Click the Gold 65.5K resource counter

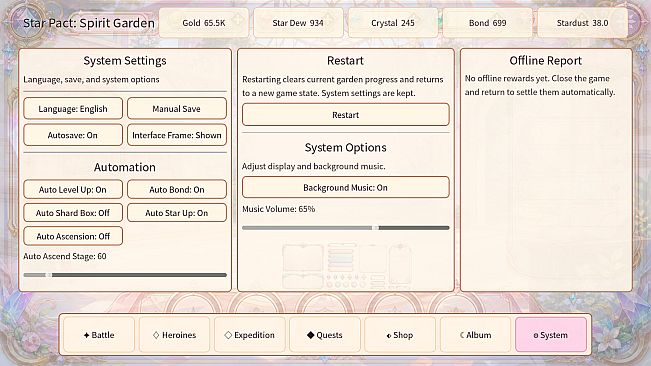click(x=204, y=23)
